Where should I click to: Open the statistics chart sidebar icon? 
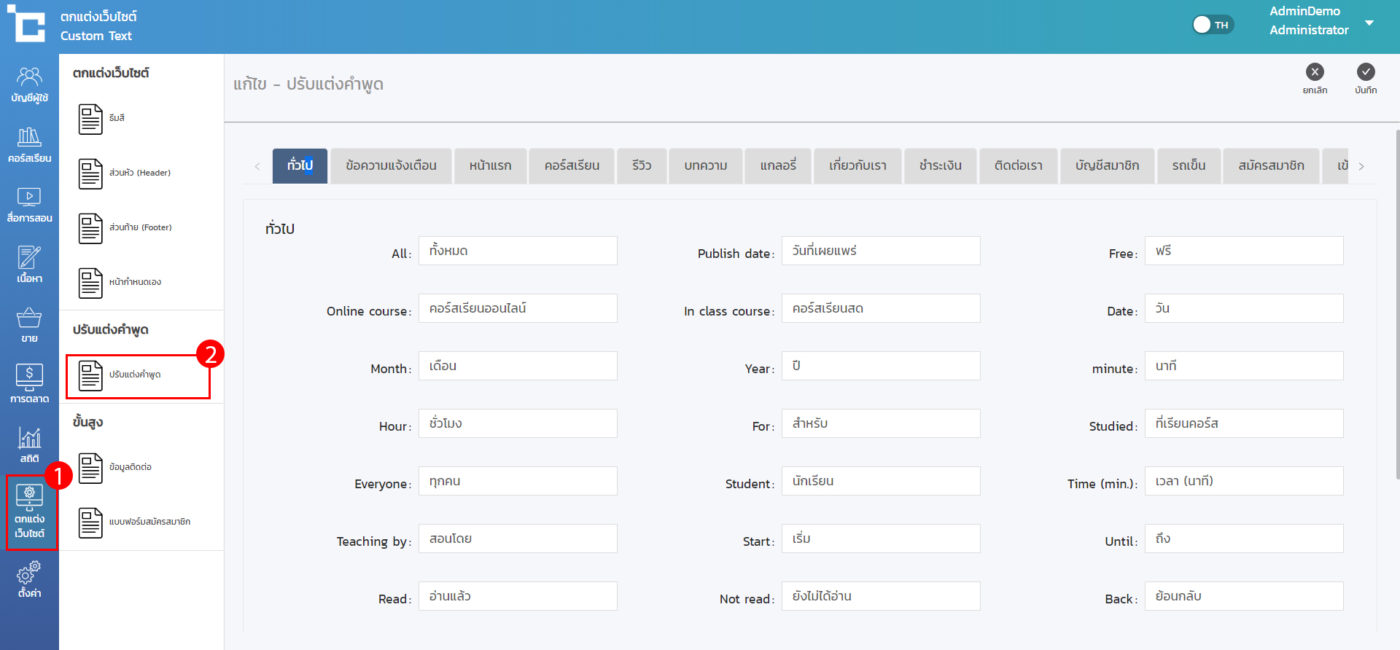pos(30,445)
